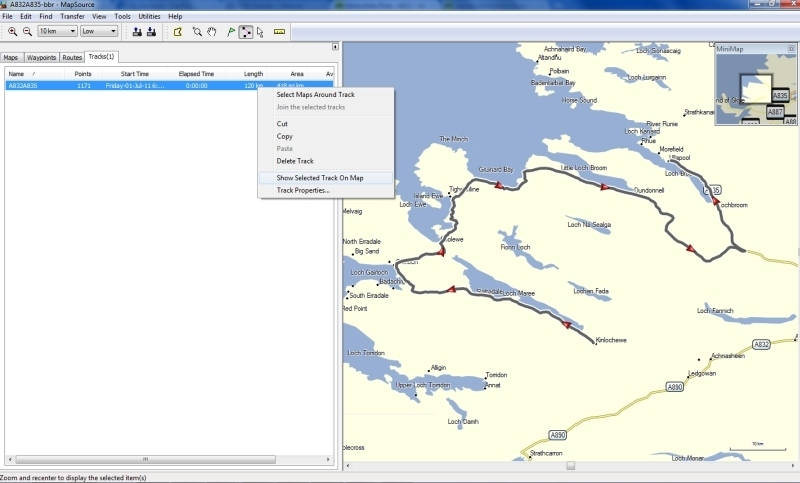Switch to the Routes tab
The width and height of the screenshot is (800, 483).
click(72, 58)
